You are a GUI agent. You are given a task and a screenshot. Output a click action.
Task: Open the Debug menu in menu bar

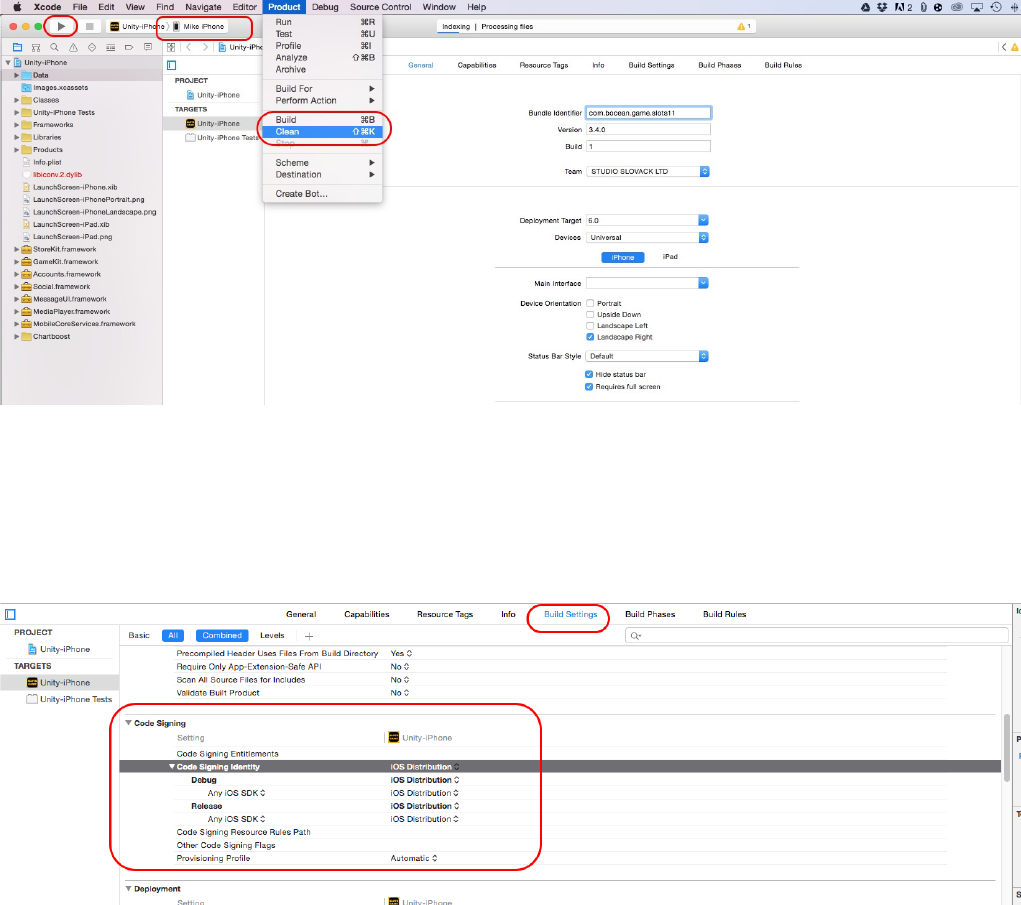[325, 7]
